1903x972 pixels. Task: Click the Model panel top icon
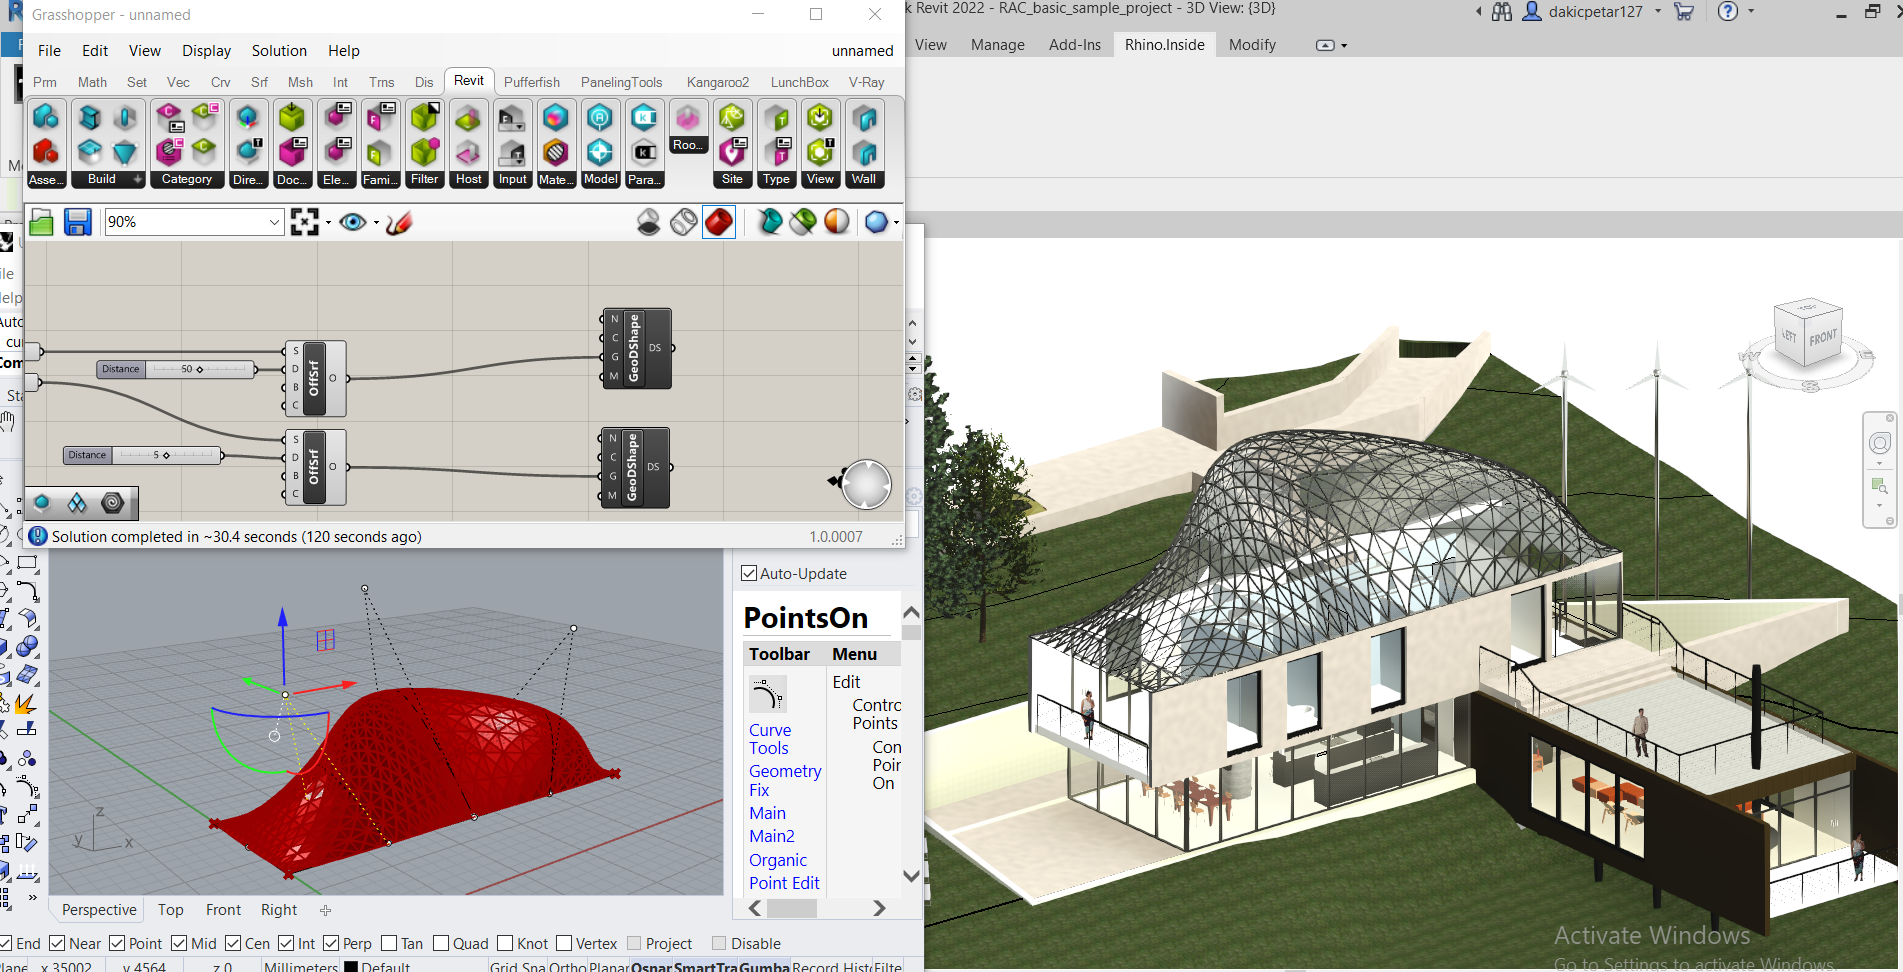[x=600, y=118]
